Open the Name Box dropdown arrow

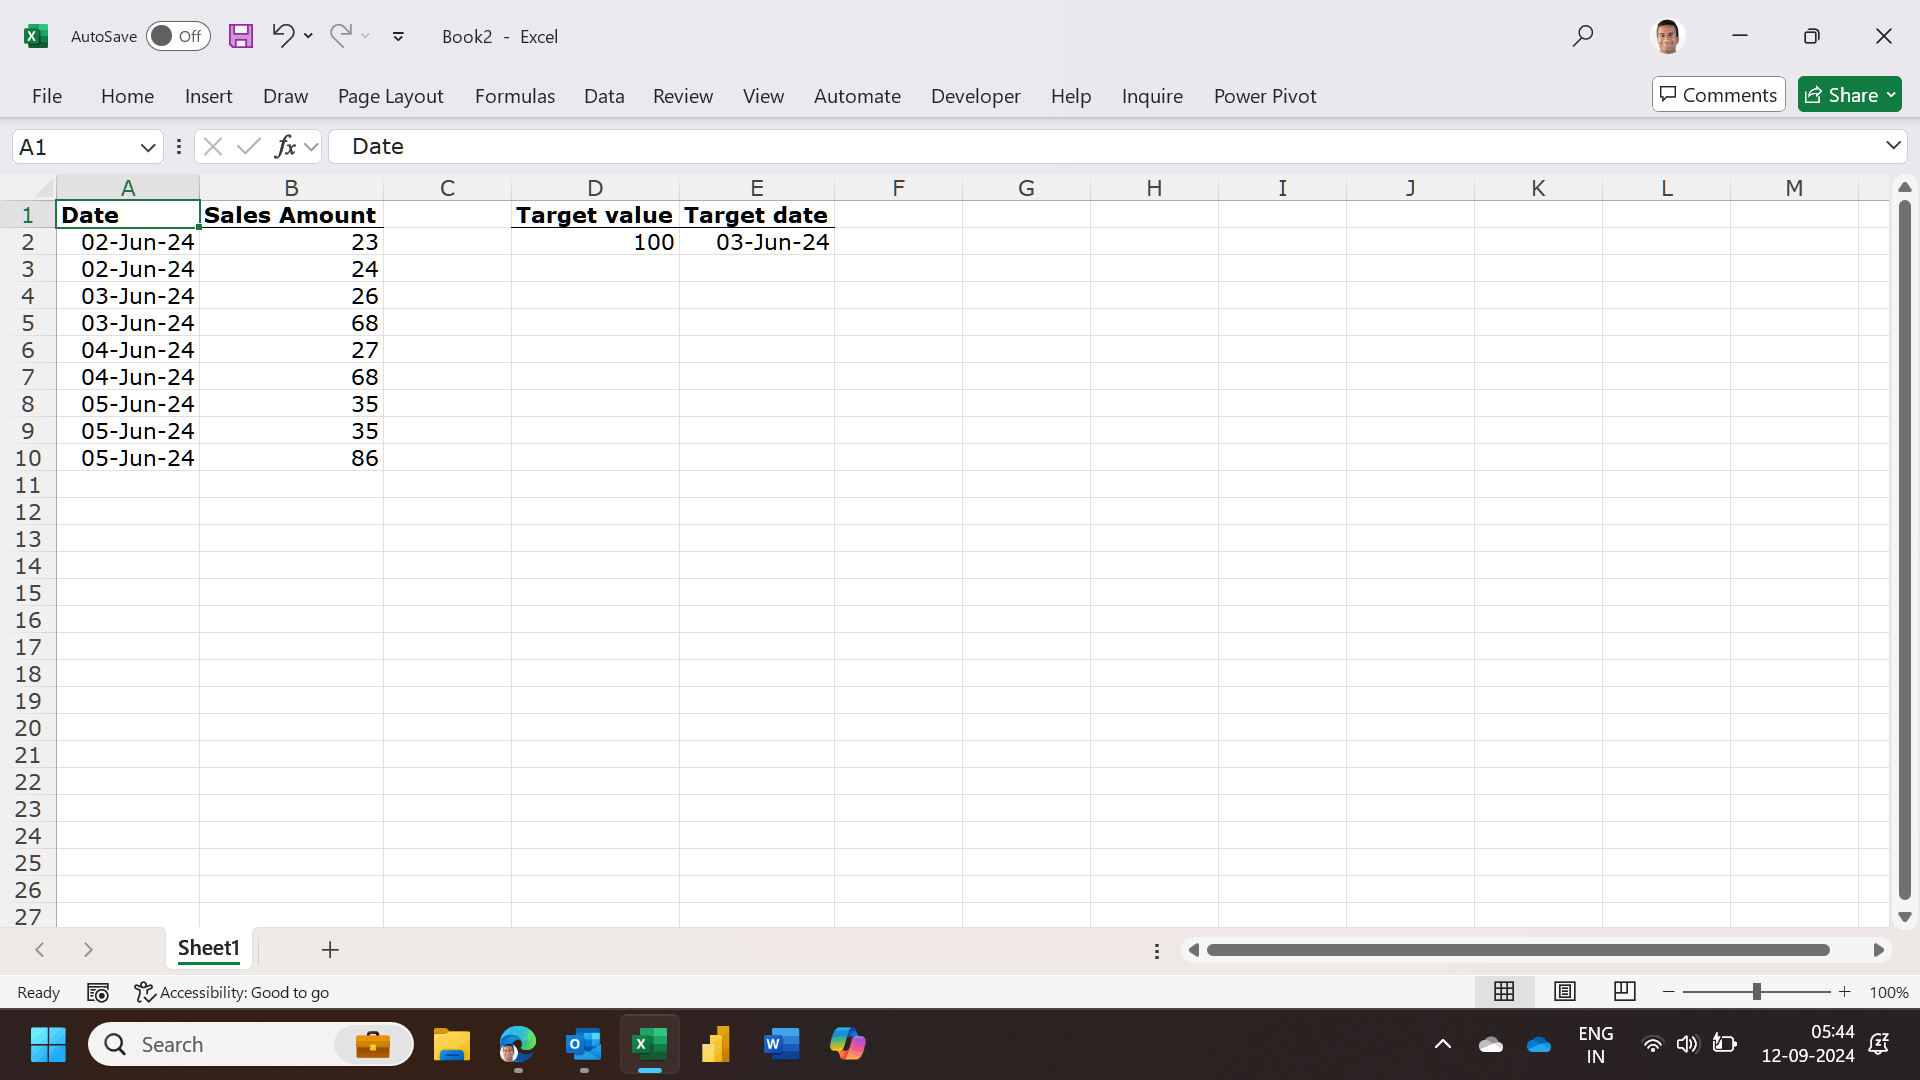click(x=148, y=147)
